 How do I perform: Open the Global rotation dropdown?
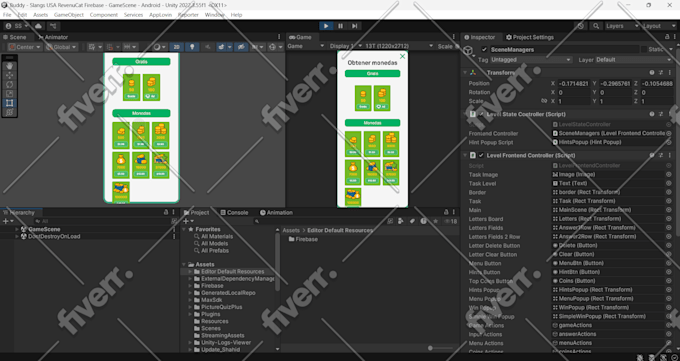coord(62,46)
